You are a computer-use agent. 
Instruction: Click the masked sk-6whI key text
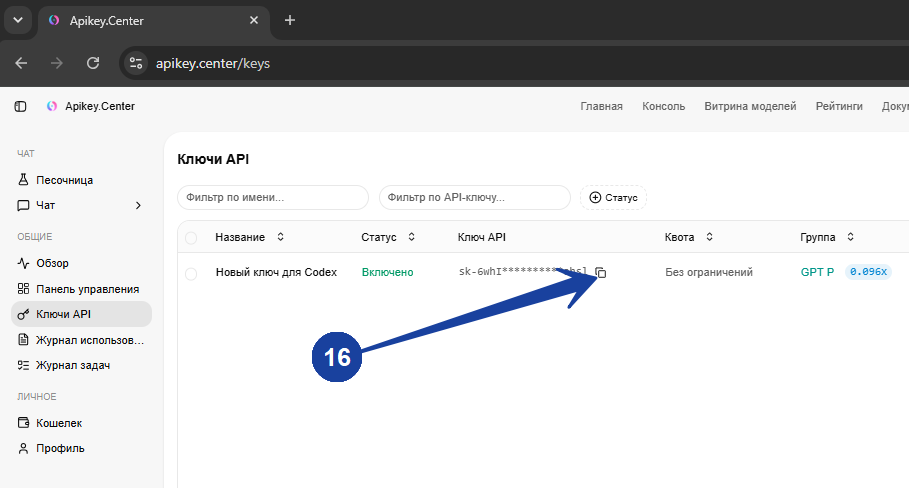(523, 272)
